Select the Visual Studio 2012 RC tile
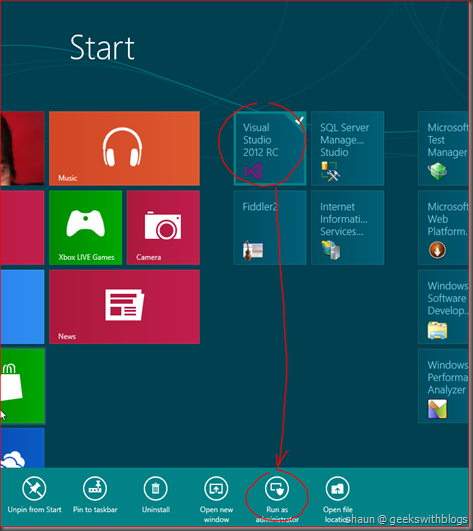The width and height of the screenshot is (473, 531). tap(270, 148)
